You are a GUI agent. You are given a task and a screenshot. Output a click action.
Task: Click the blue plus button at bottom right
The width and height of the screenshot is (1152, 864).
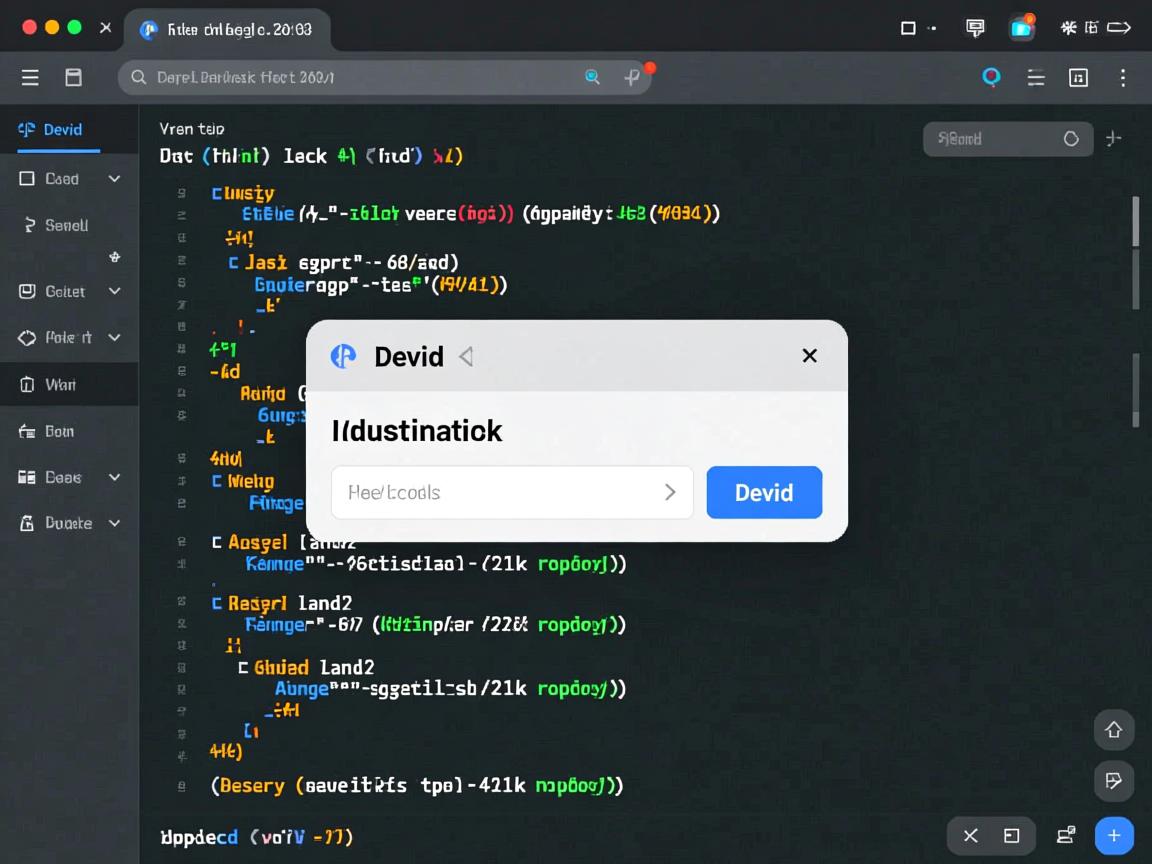(x=1114, y=836)
